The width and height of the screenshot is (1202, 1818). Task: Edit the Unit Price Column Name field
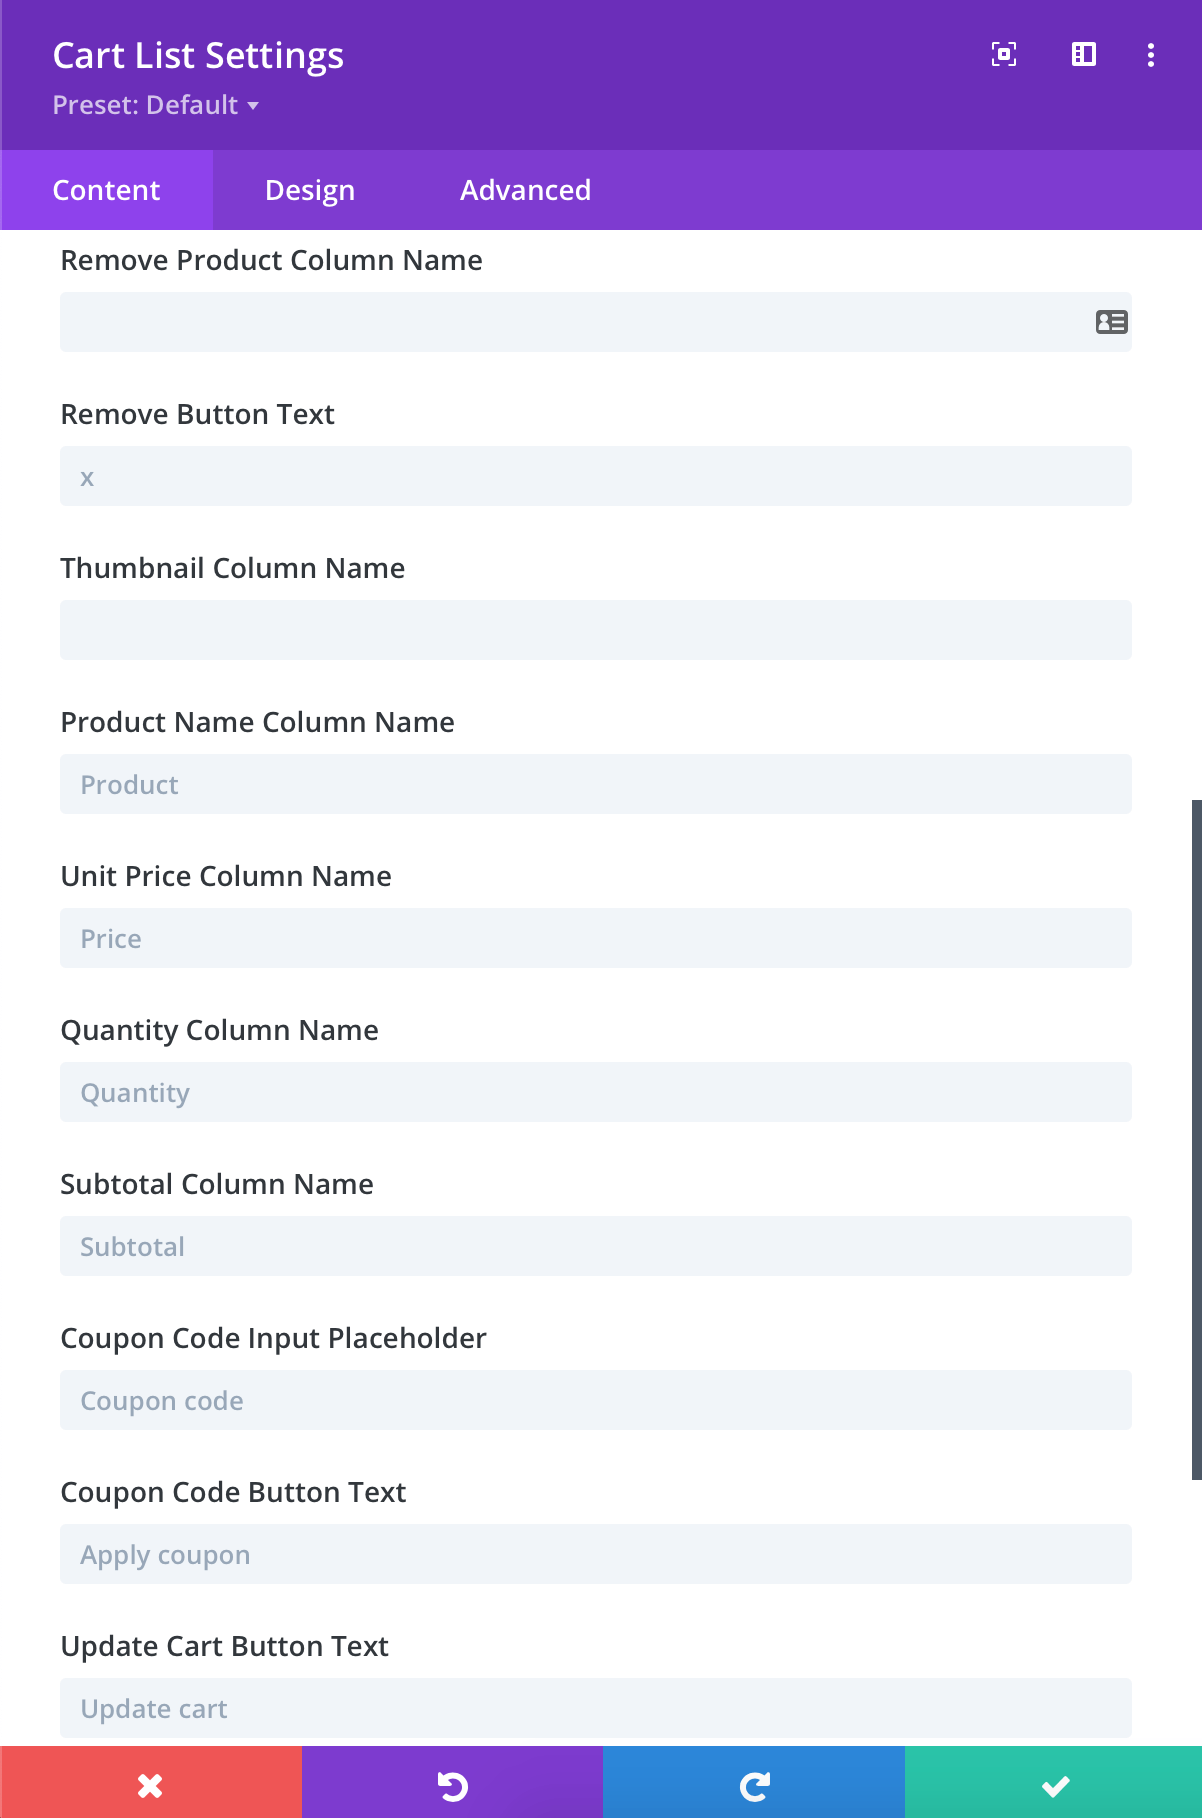click(596, 938)
